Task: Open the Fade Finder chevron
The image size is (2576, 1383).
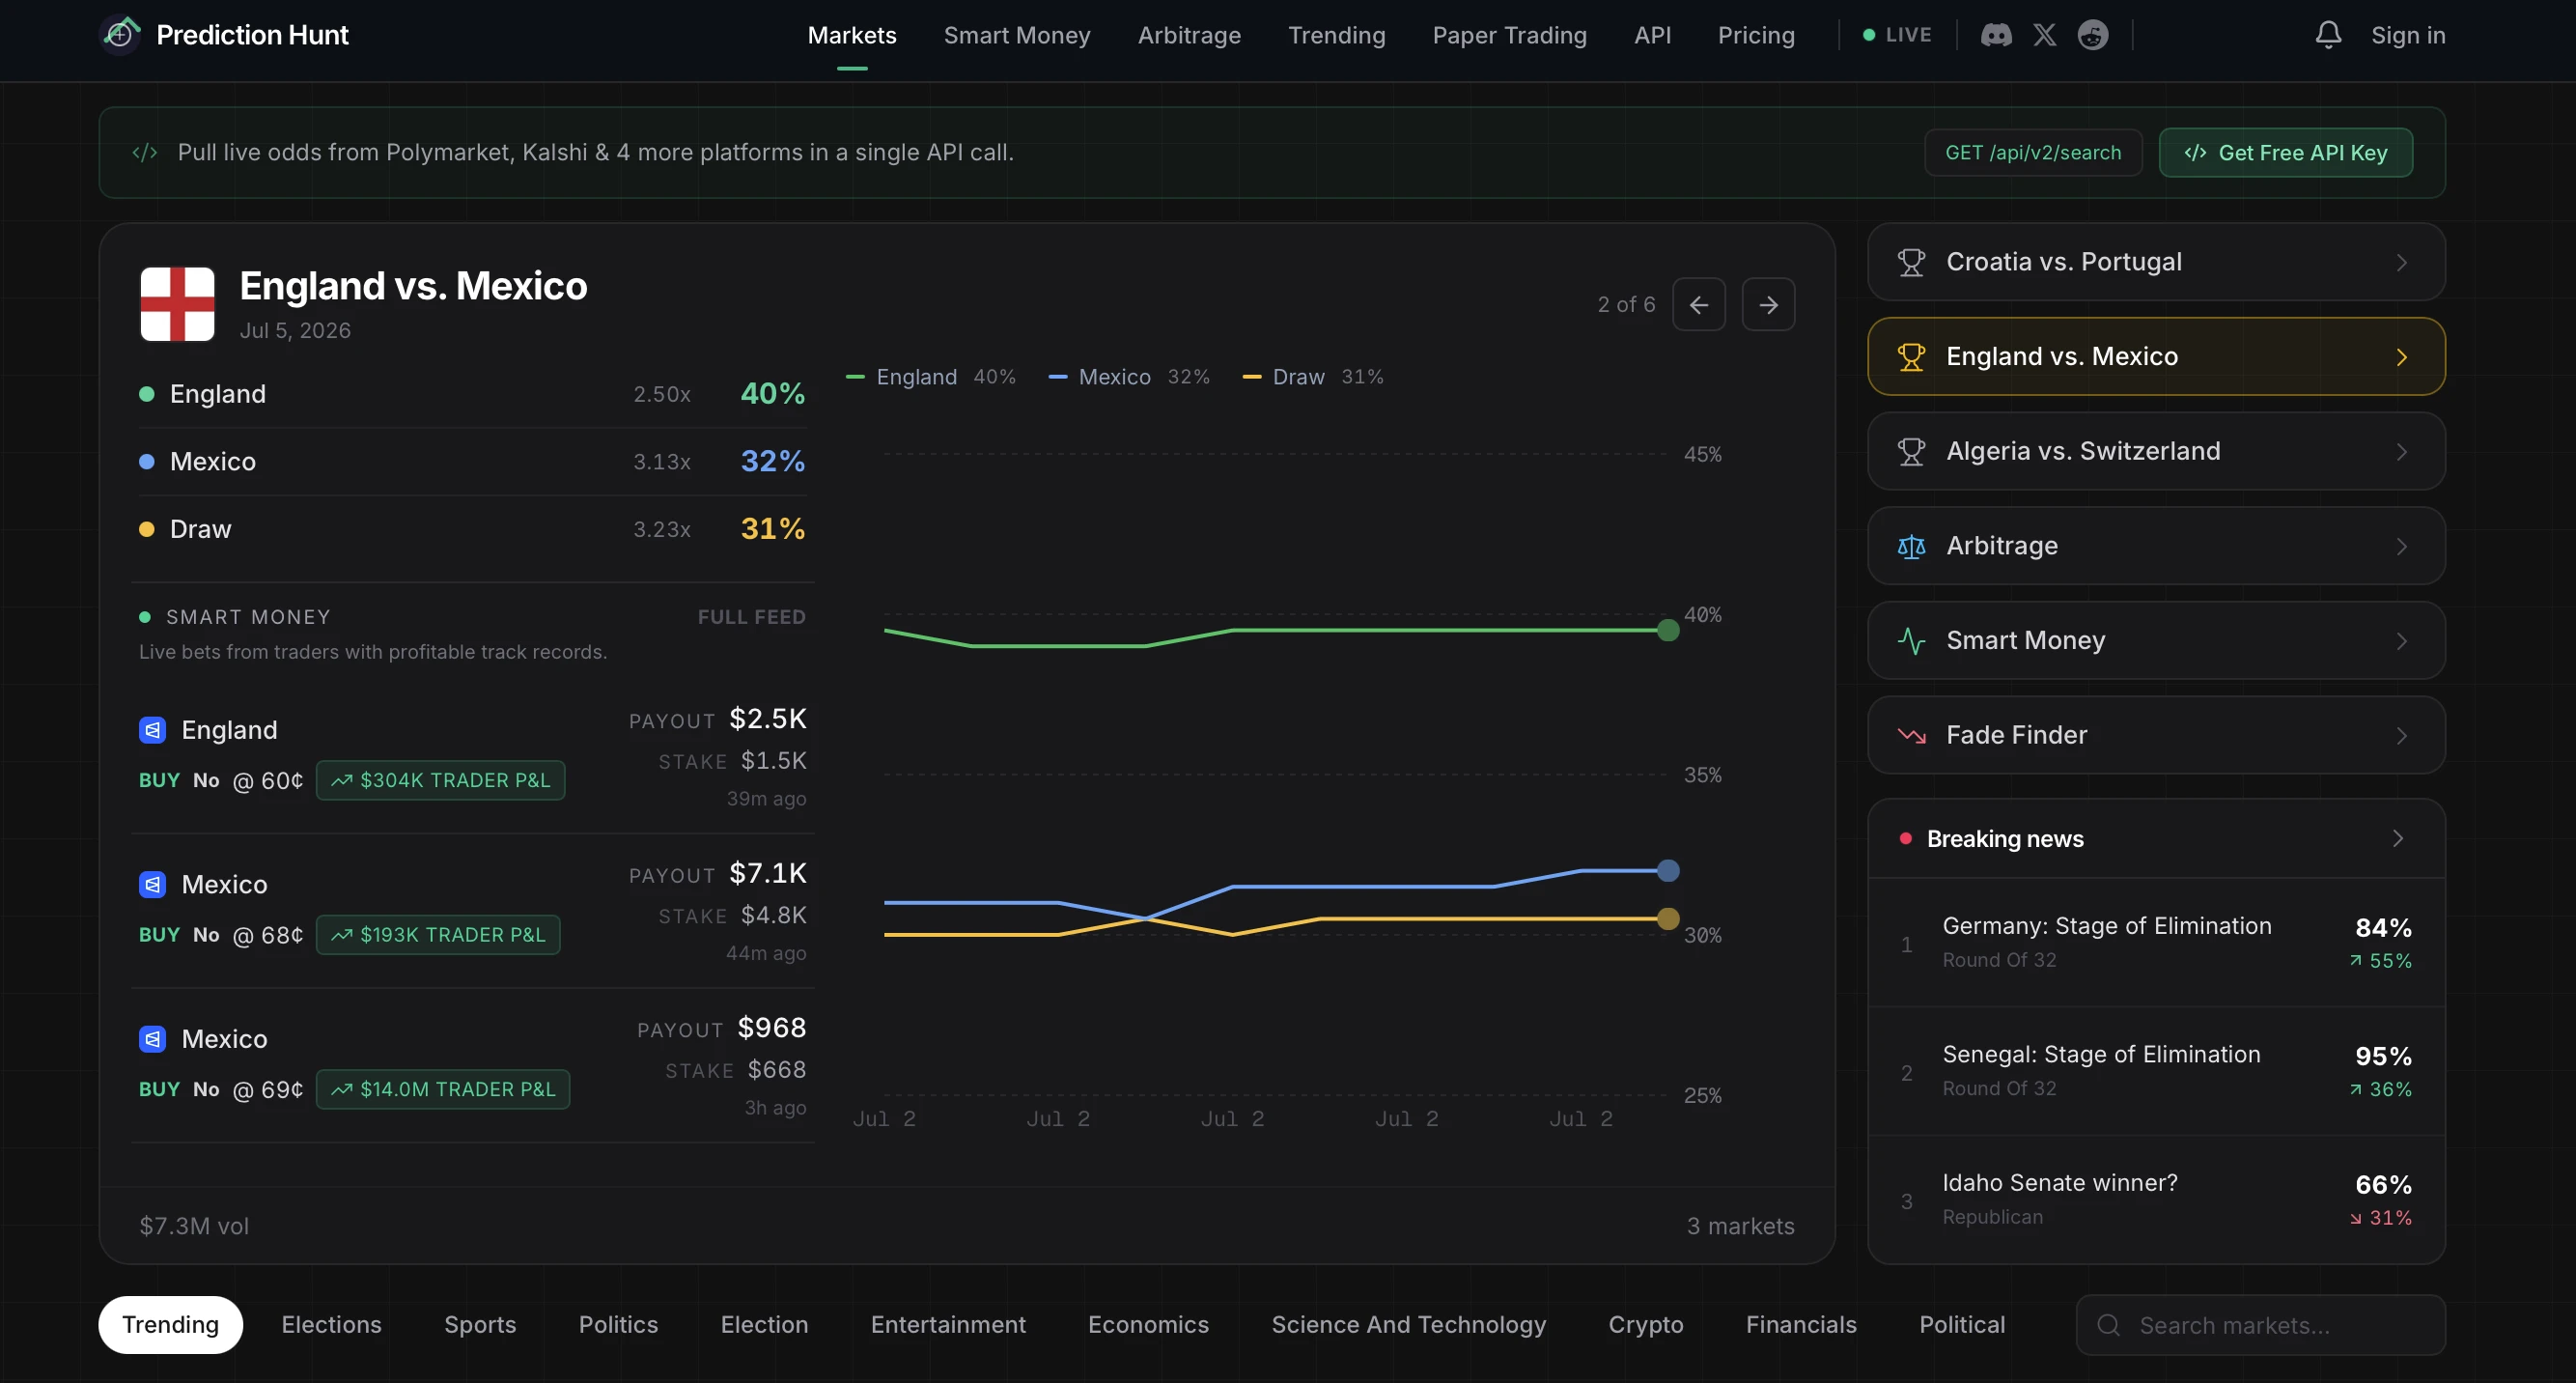Action: [x=2402, y=736]
